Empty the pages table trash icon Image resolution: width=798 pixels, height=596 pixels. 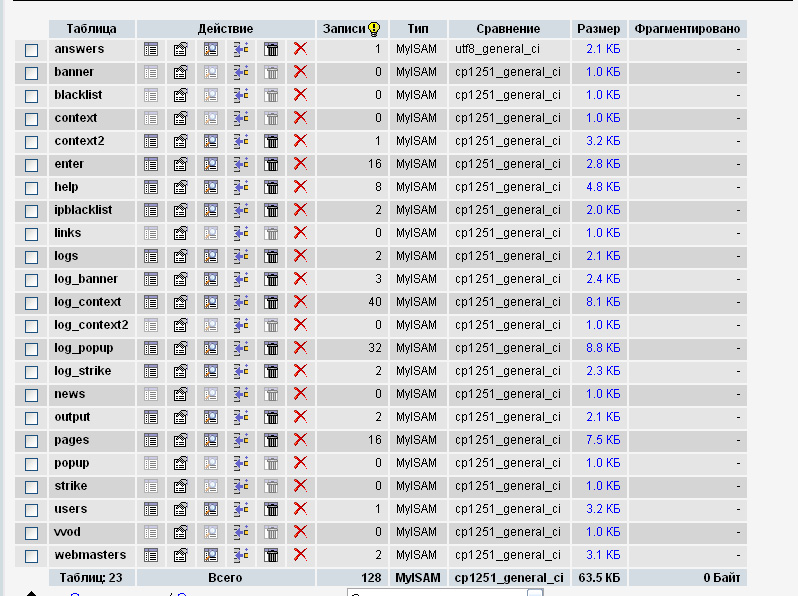[271, 440]
